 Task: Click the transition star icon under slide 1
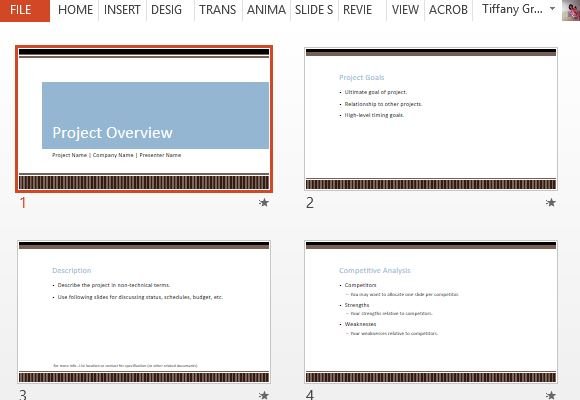click(x=264, y=202)
